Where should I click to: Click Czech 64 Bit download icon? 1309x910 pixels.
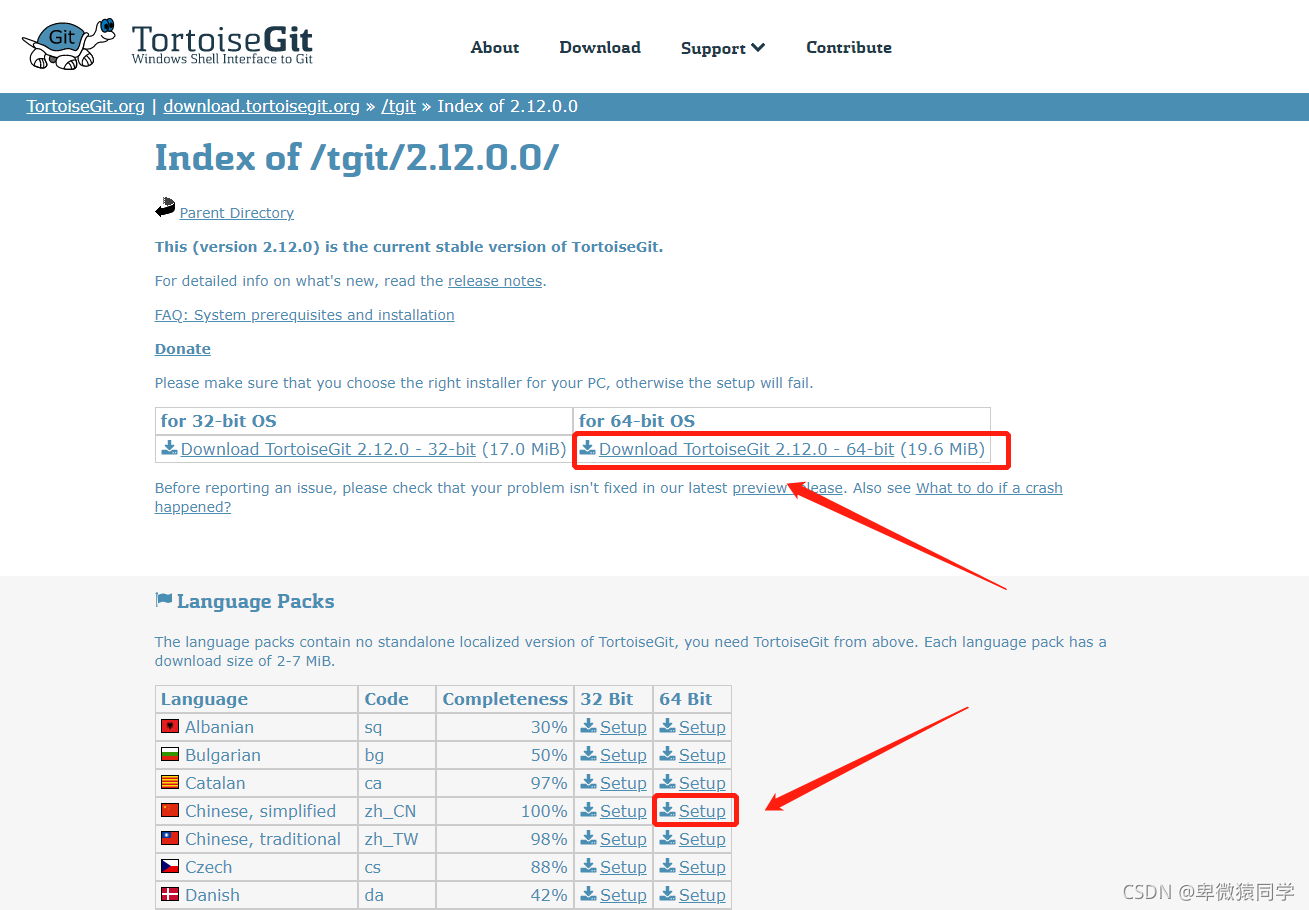pos(668,866)
